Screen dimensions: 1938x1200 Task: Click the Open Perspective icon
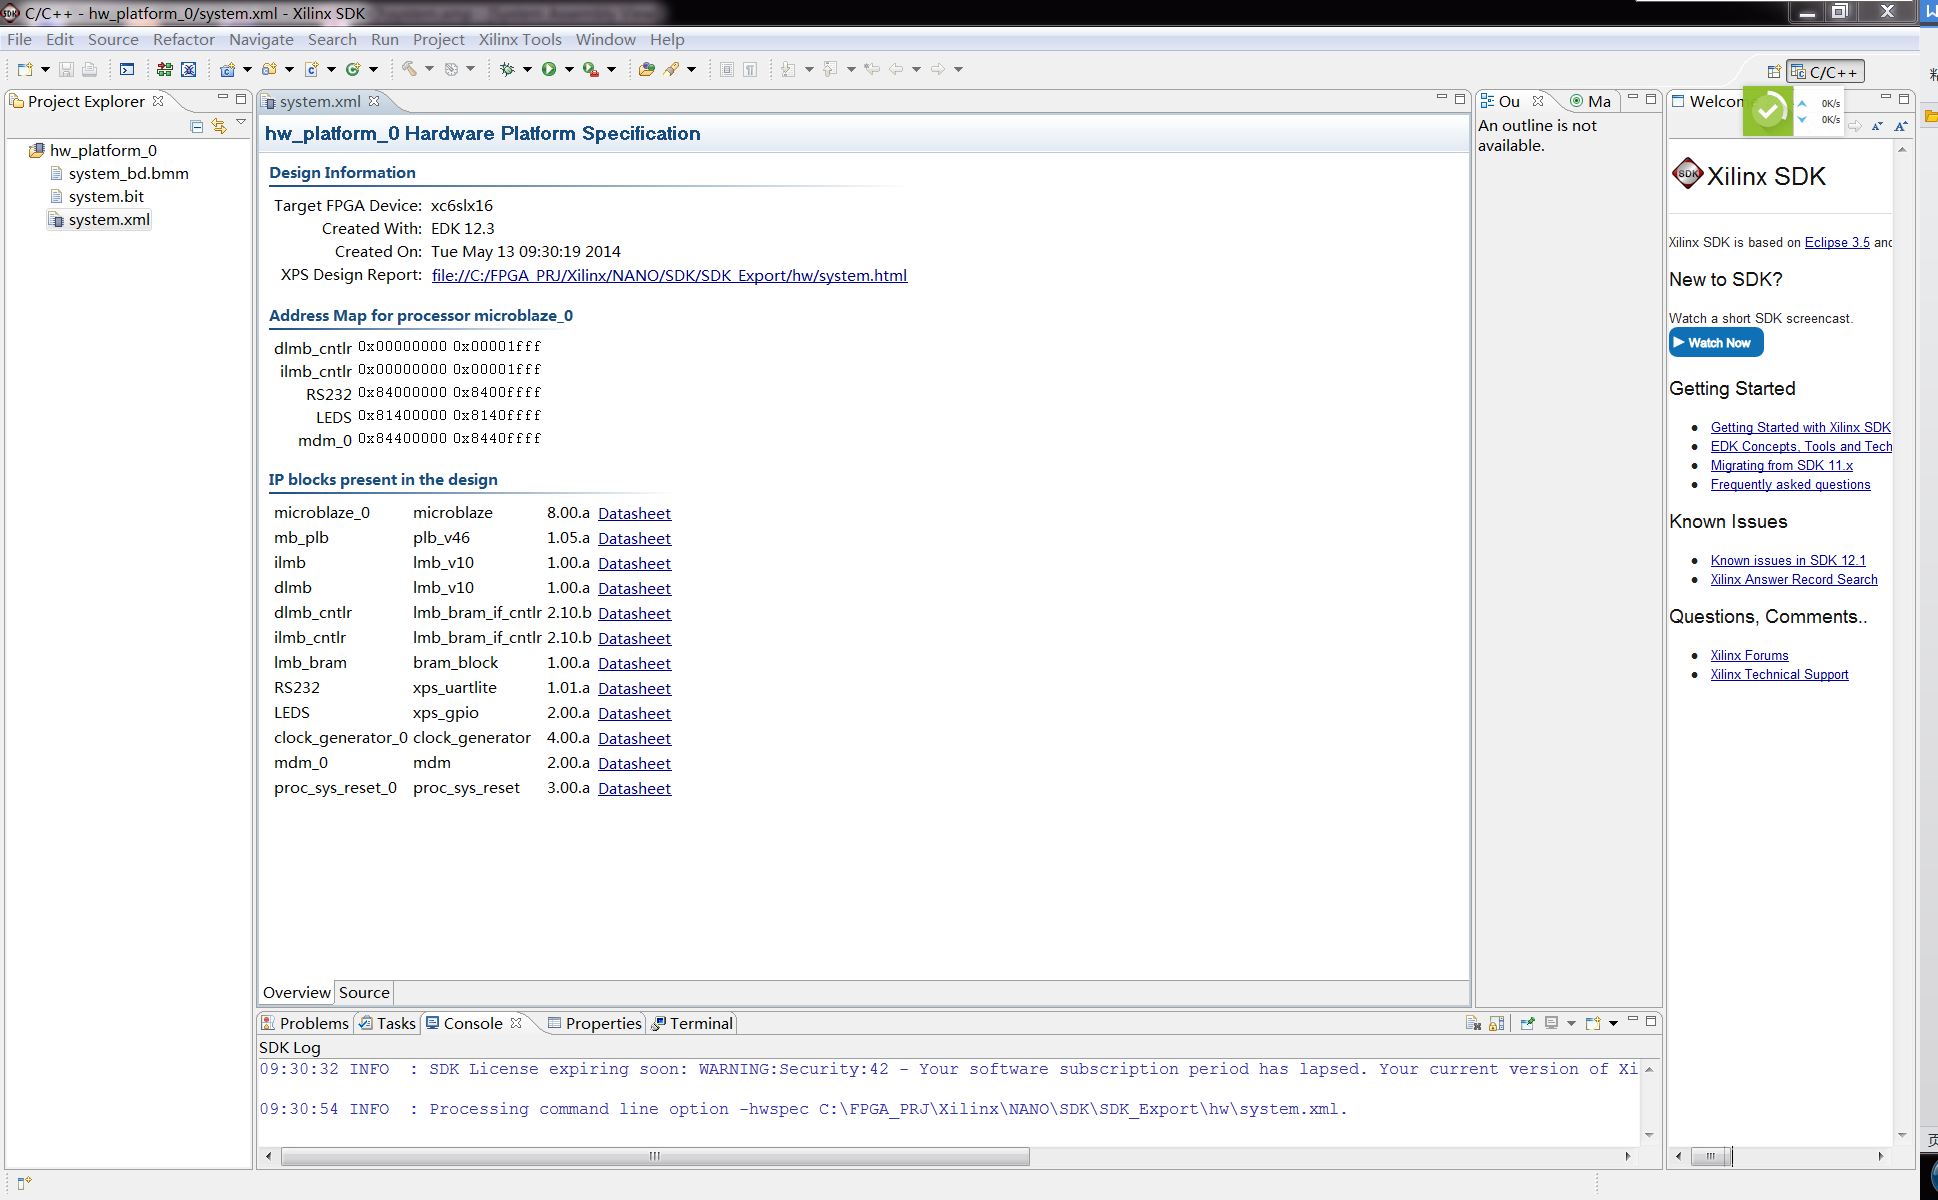pyautogui.click(x=1773, y=72)
